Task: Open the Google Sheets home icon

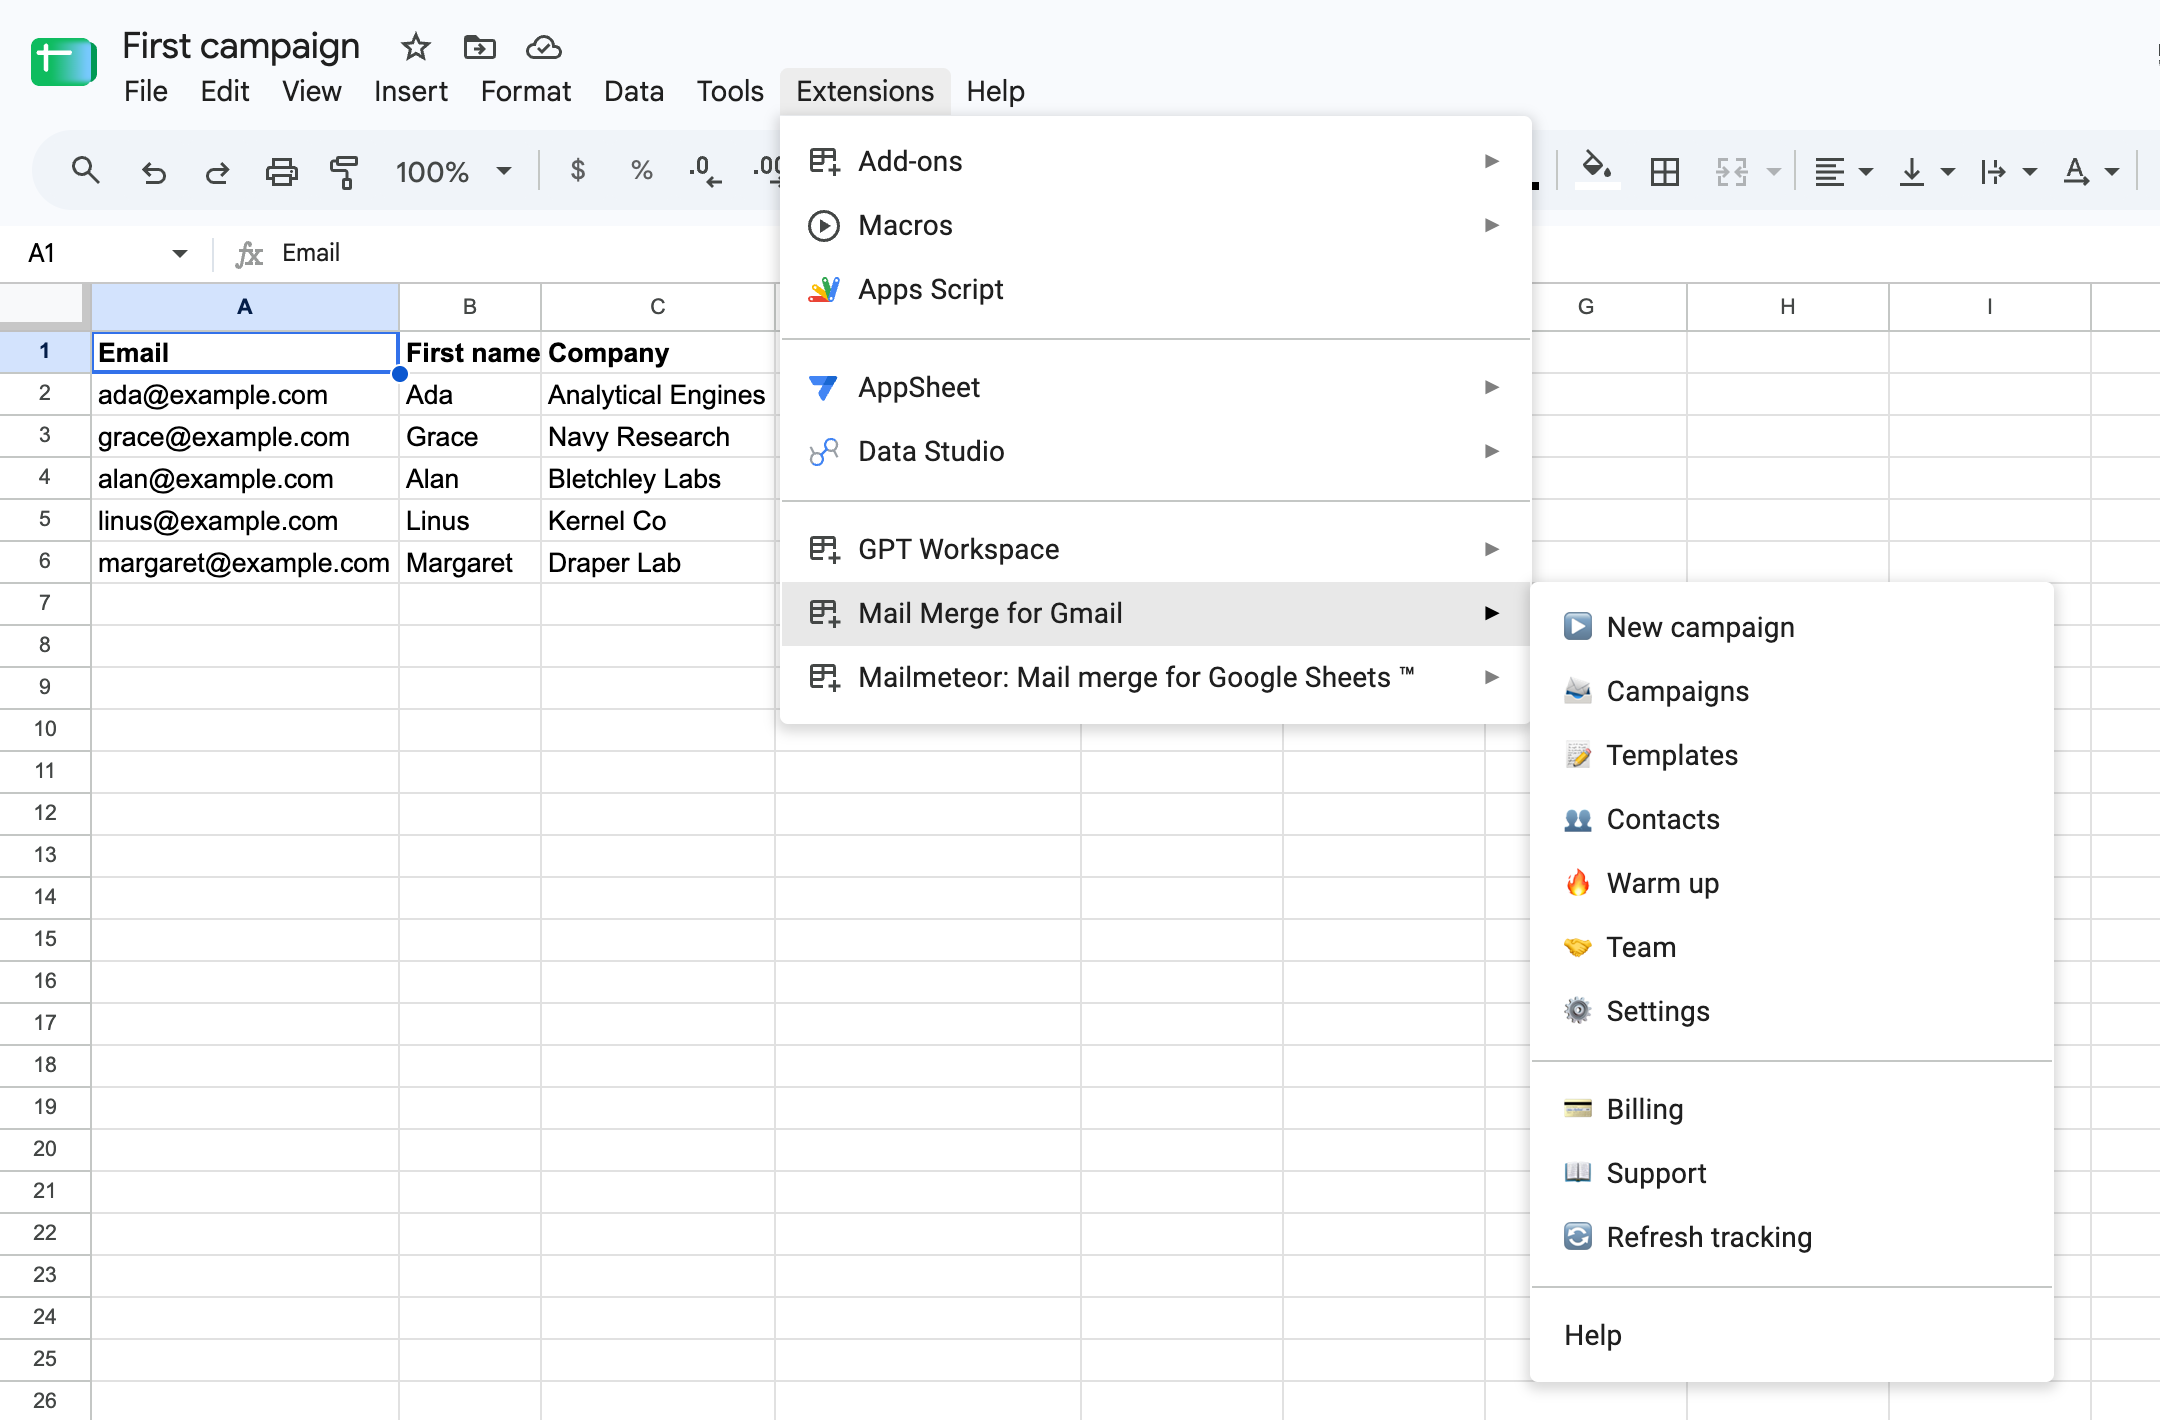Action: [x=63, y=62]
